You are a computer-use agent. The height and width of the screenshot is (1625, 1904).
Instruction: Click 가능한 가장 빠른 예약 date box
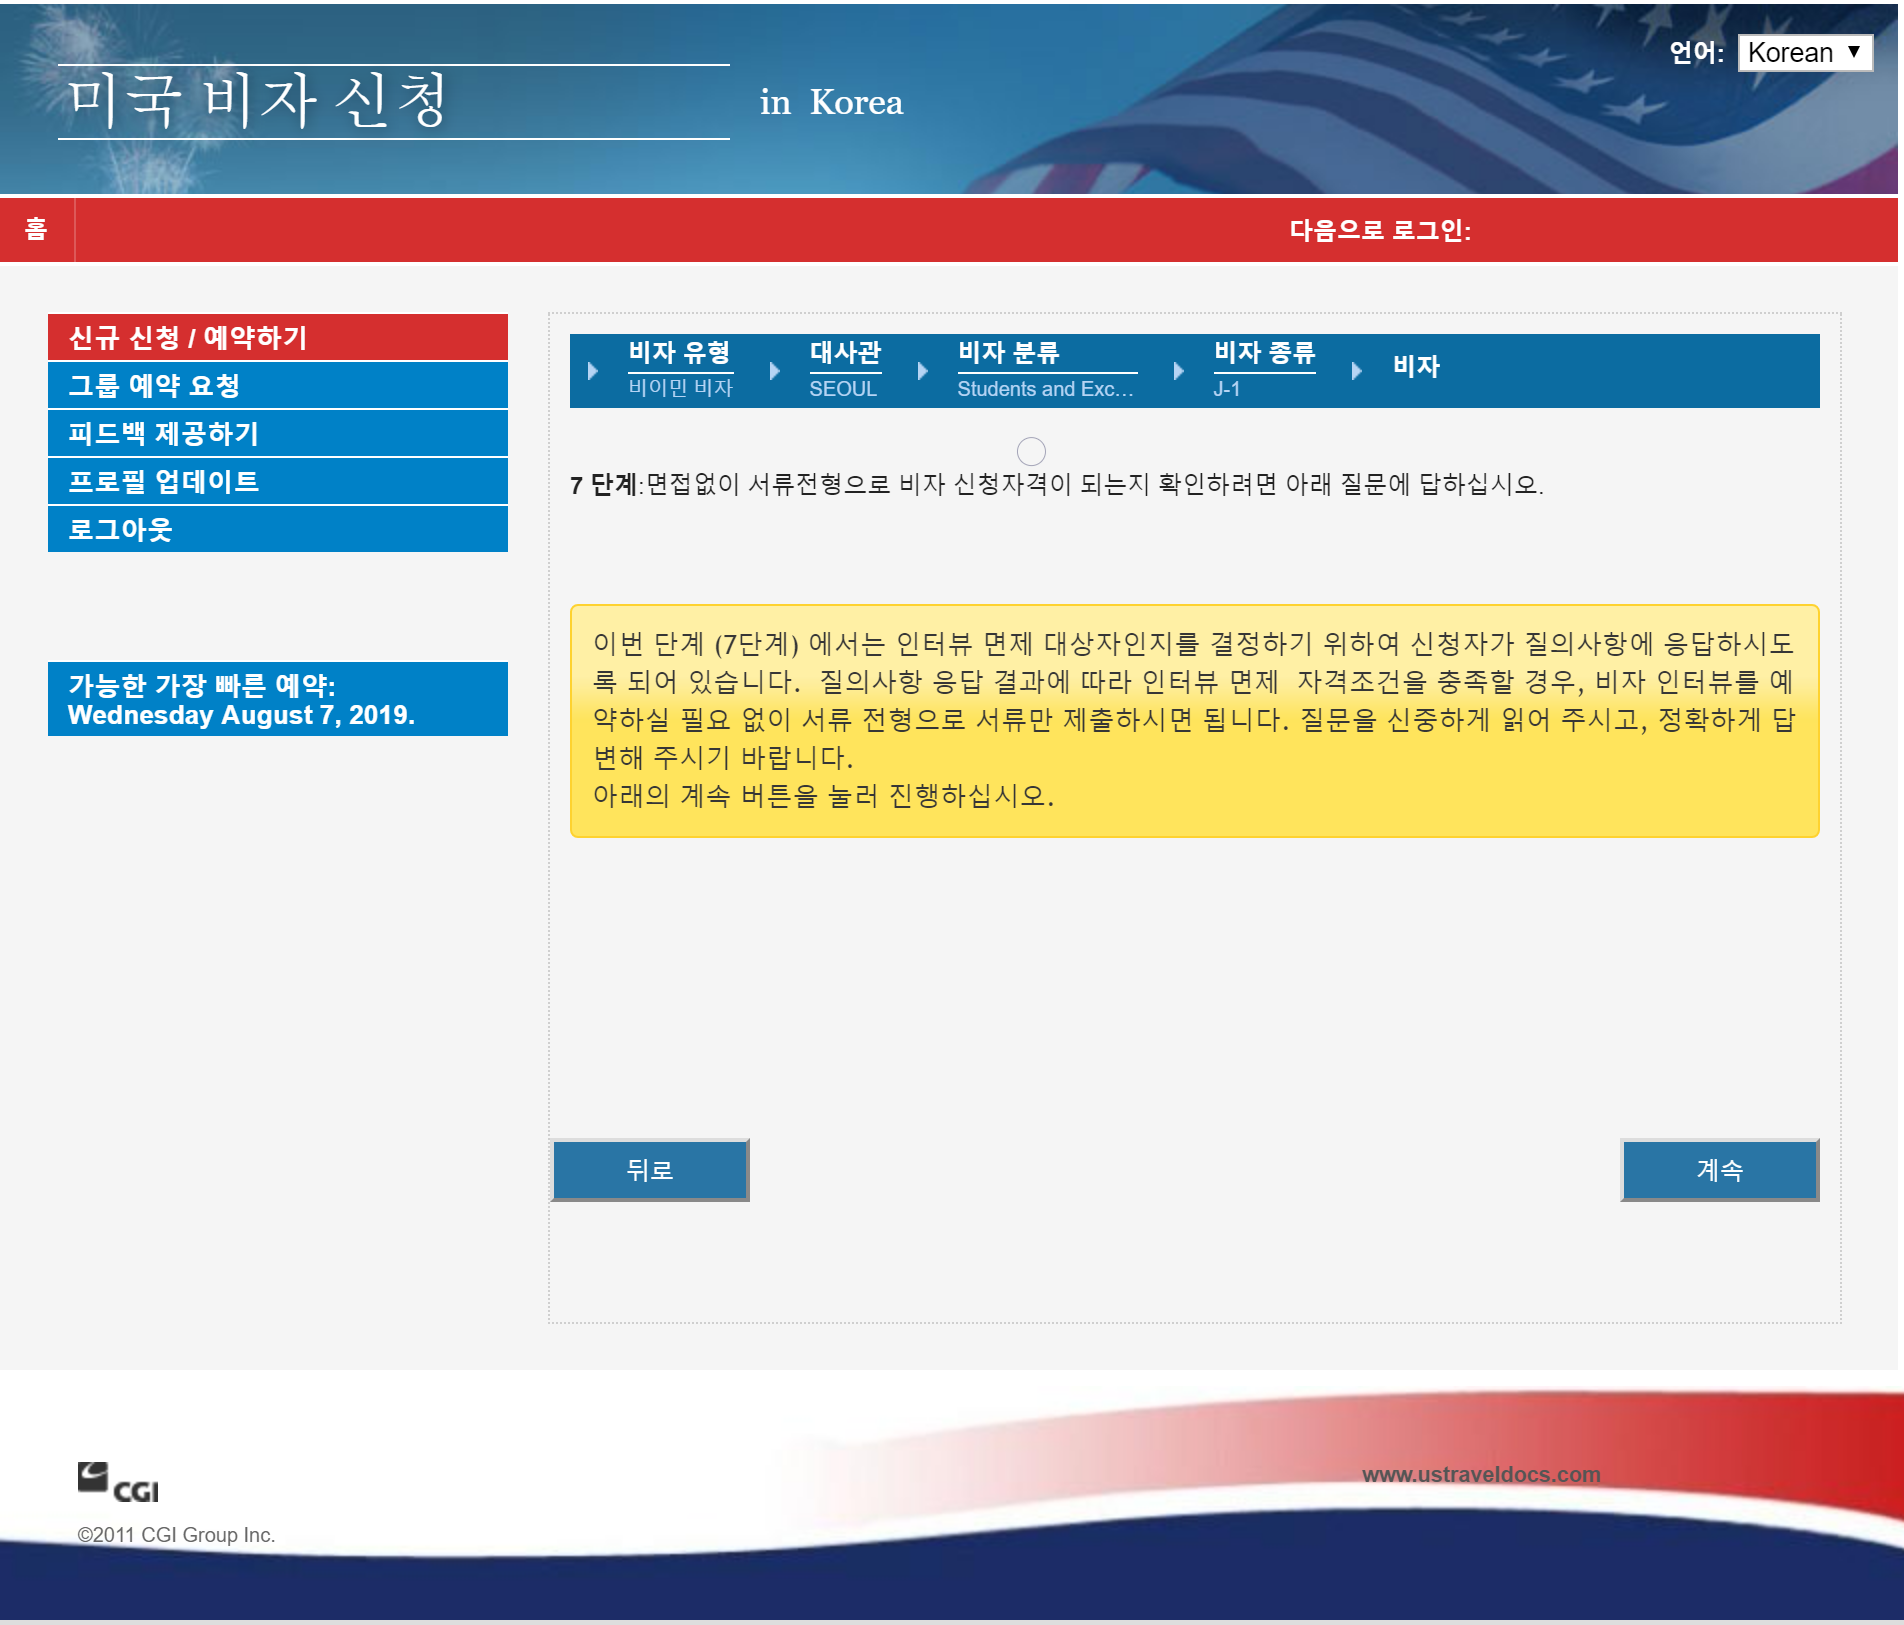click(277, 699)
